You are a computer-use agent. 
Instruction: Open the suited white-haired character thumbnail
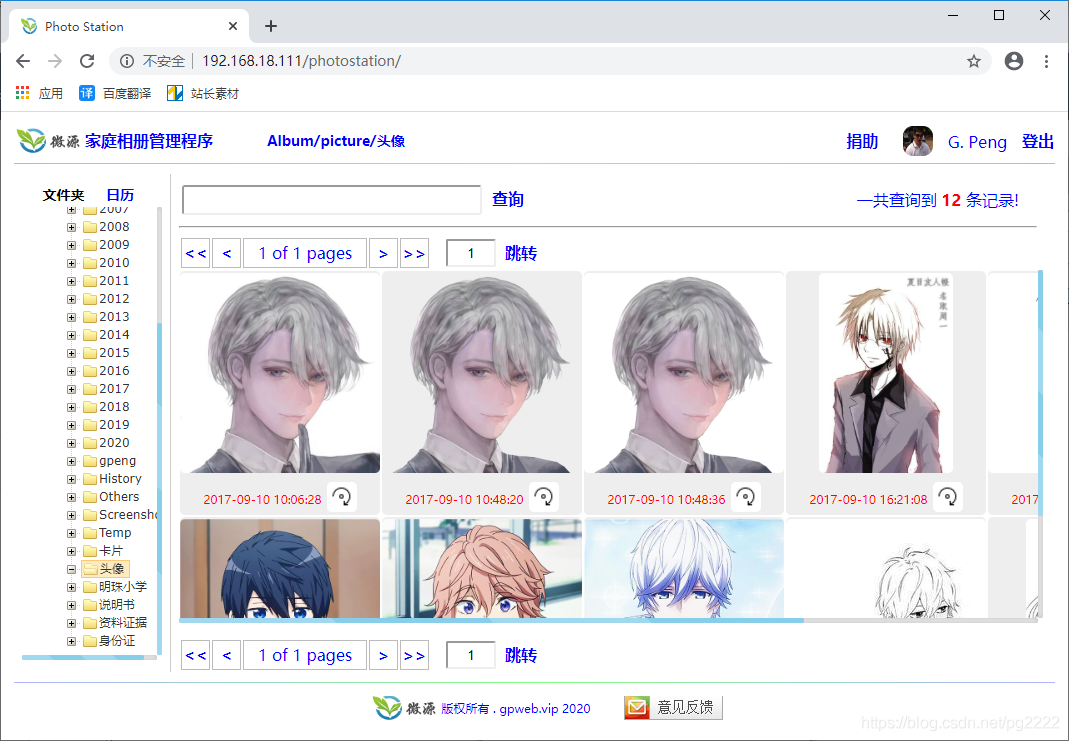point(885,373)
